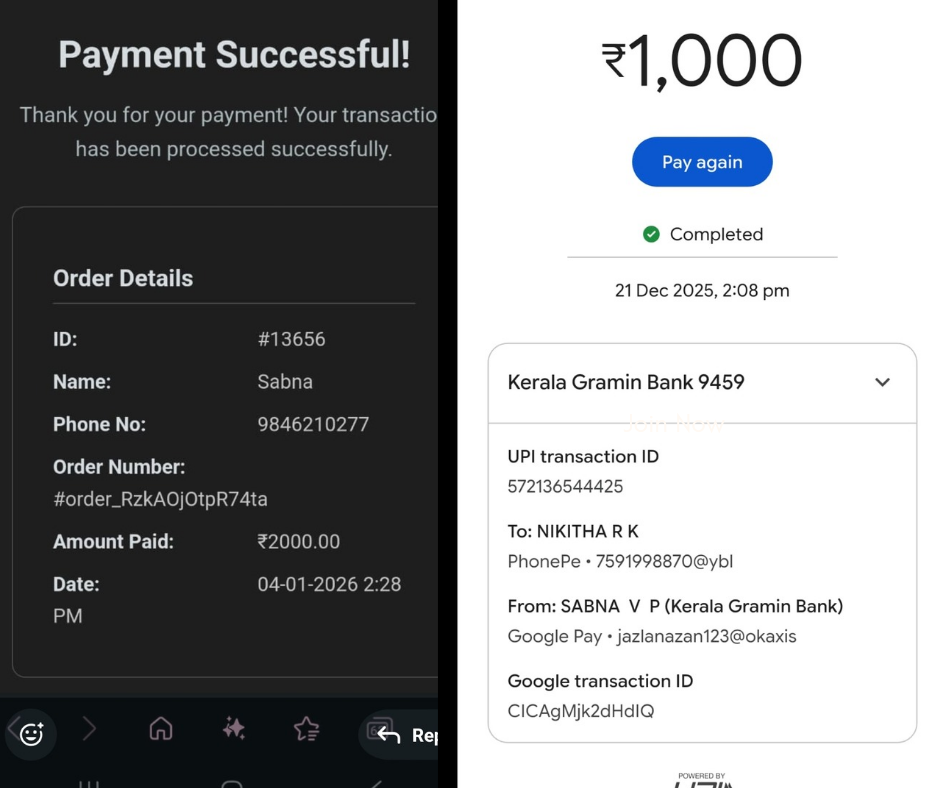Tap the UPI logo at bottom

click(x=701, y=780)
